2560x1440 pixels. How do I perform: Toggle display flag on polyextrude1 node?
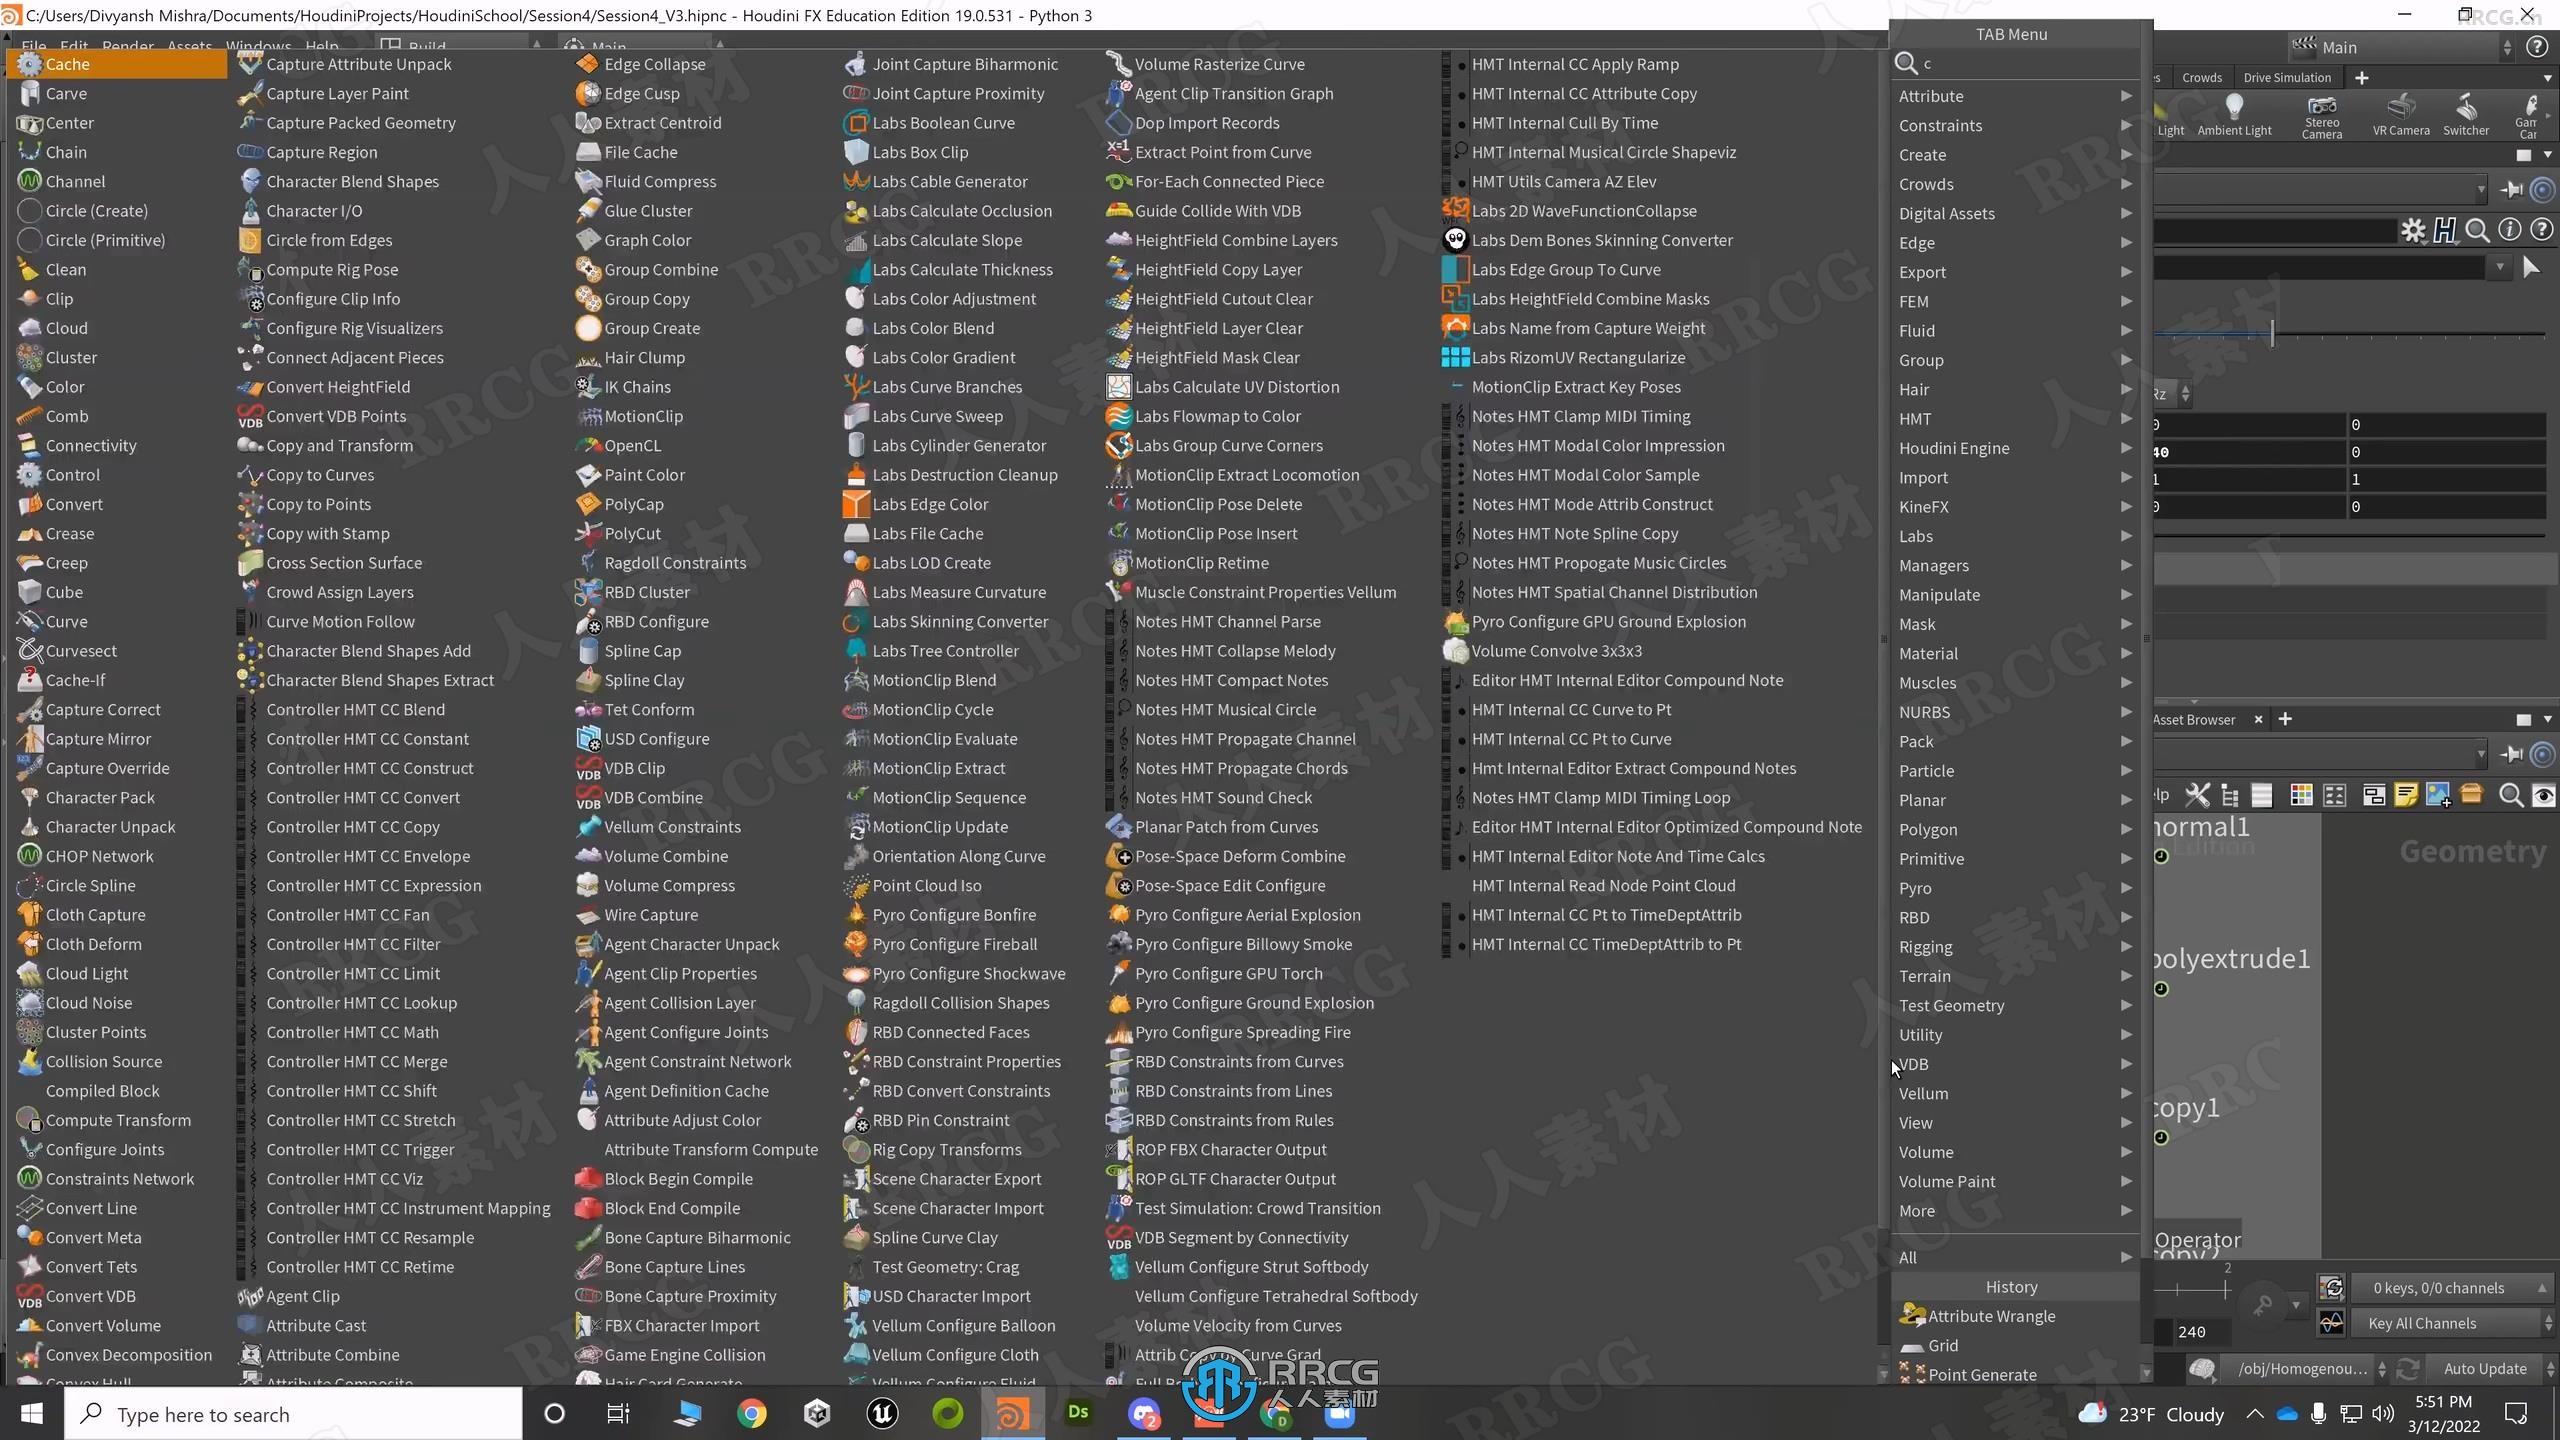pyautogui.click(x=2161, y=989)
